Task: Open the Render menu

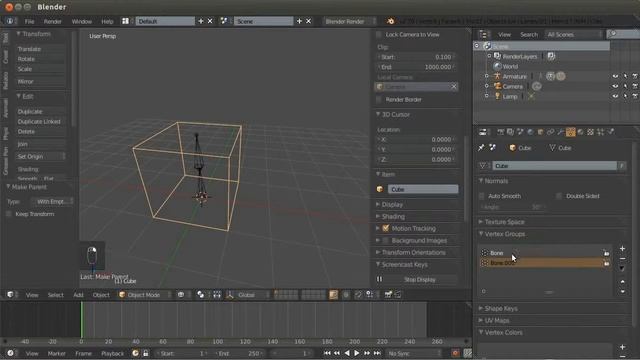Action: coord(52,21)
